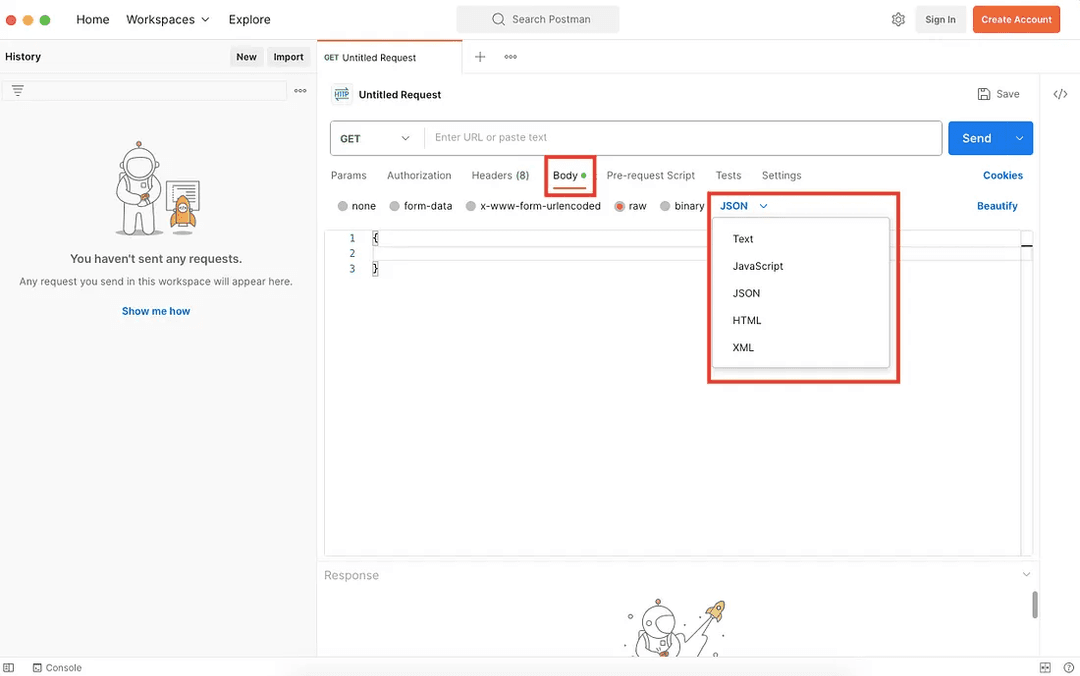This screenshot has height=676, width=1080.
Task: Open Headers (8) tab
Action: tap(500, 175)
